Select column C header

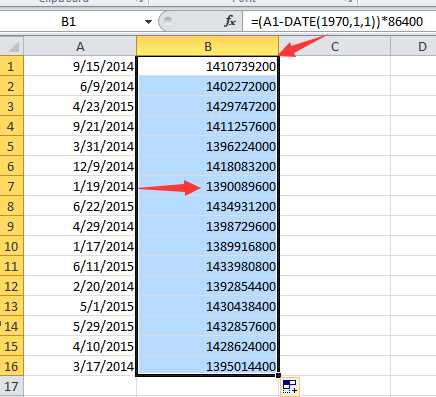pyautogui.click(x=335, y=46)
